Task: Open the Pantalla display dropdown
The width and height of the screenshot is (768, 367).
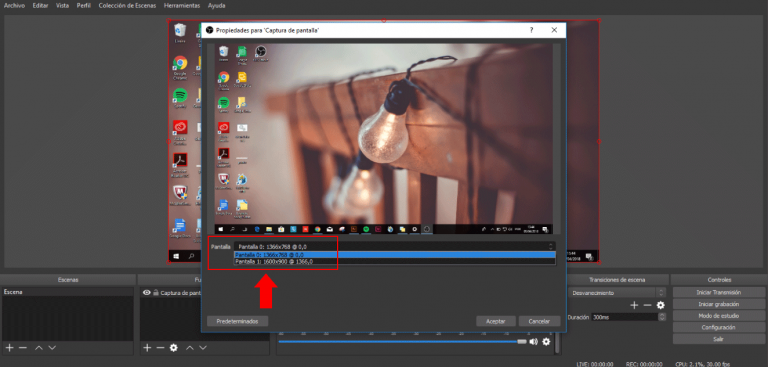Action: [395, 246]
